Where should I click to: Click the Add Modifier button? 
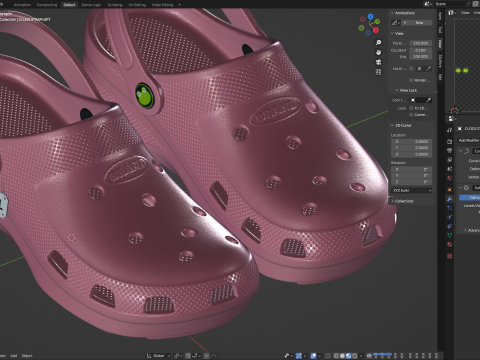coord(469,140)
